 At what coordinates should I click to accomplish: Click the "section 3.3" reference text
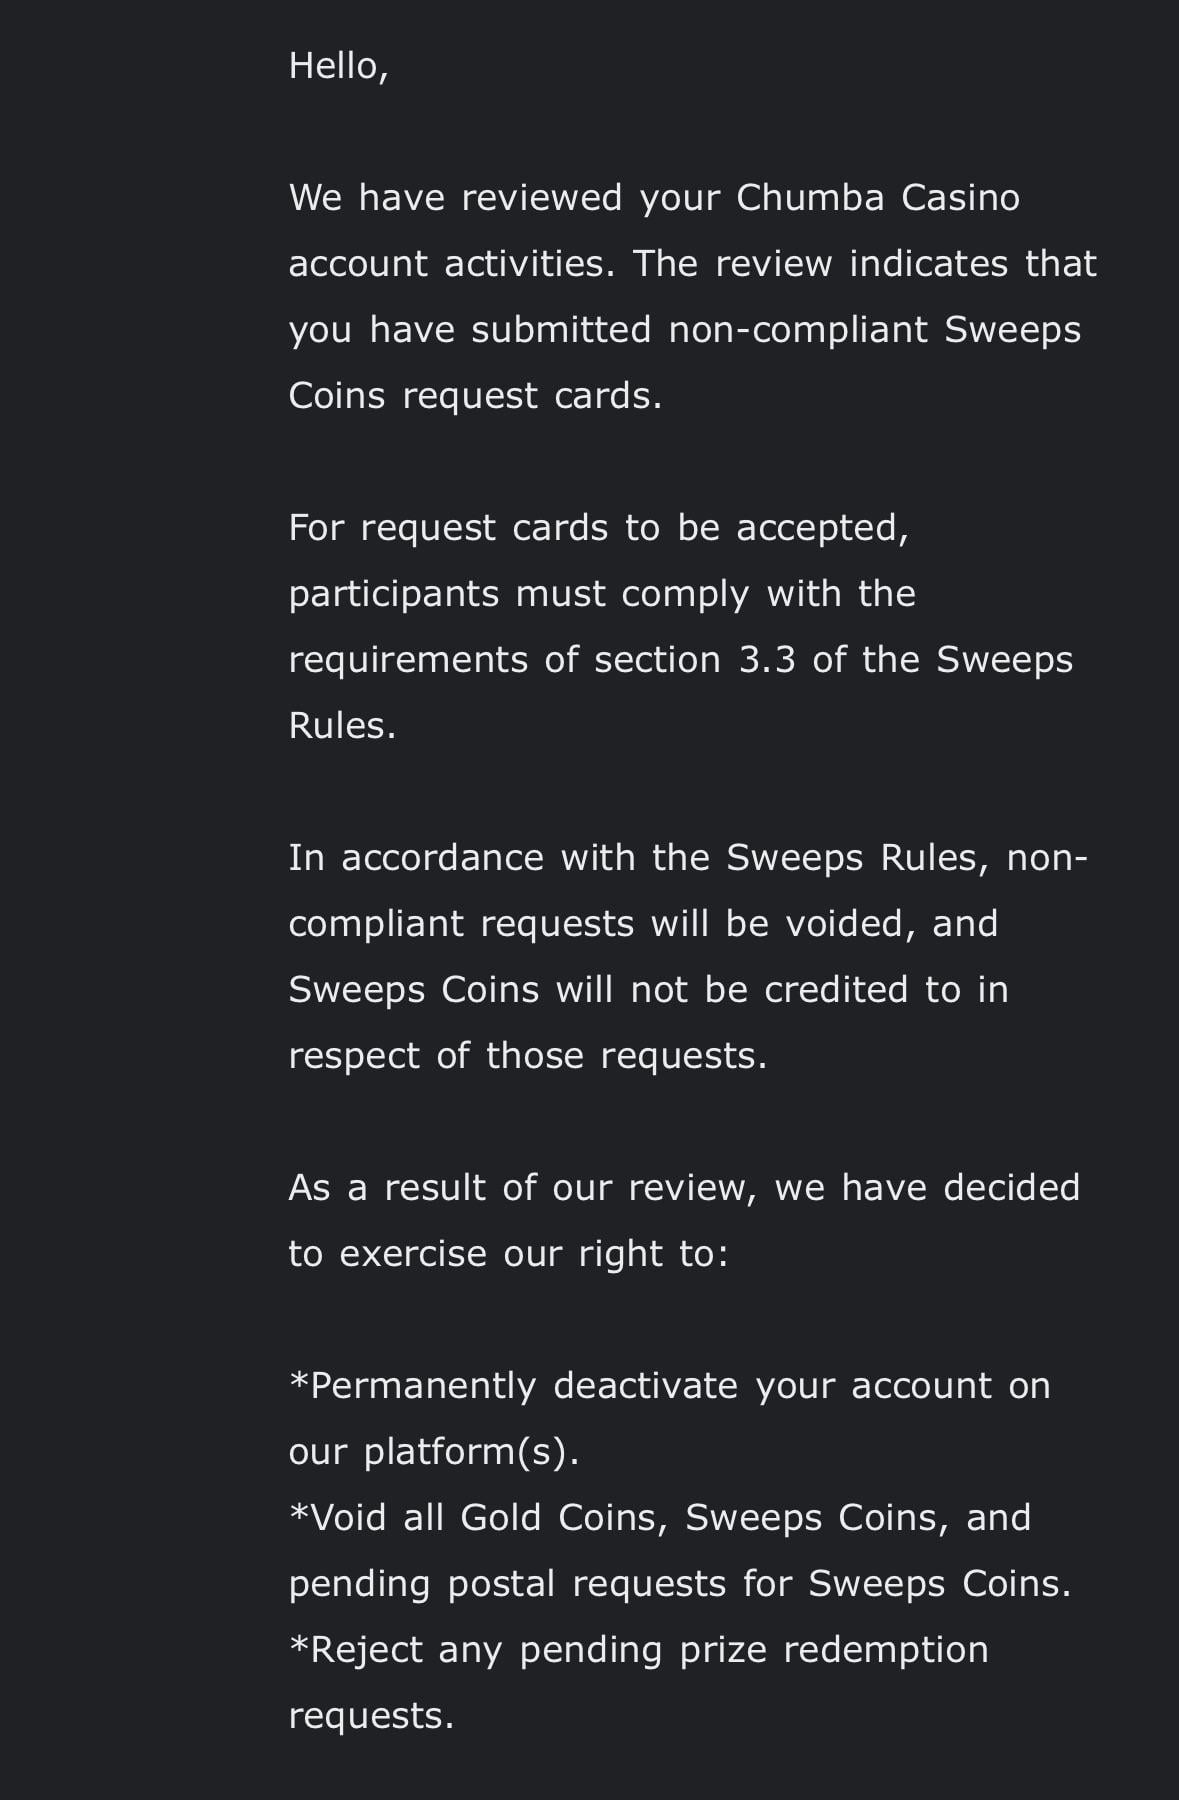(695, 660)
